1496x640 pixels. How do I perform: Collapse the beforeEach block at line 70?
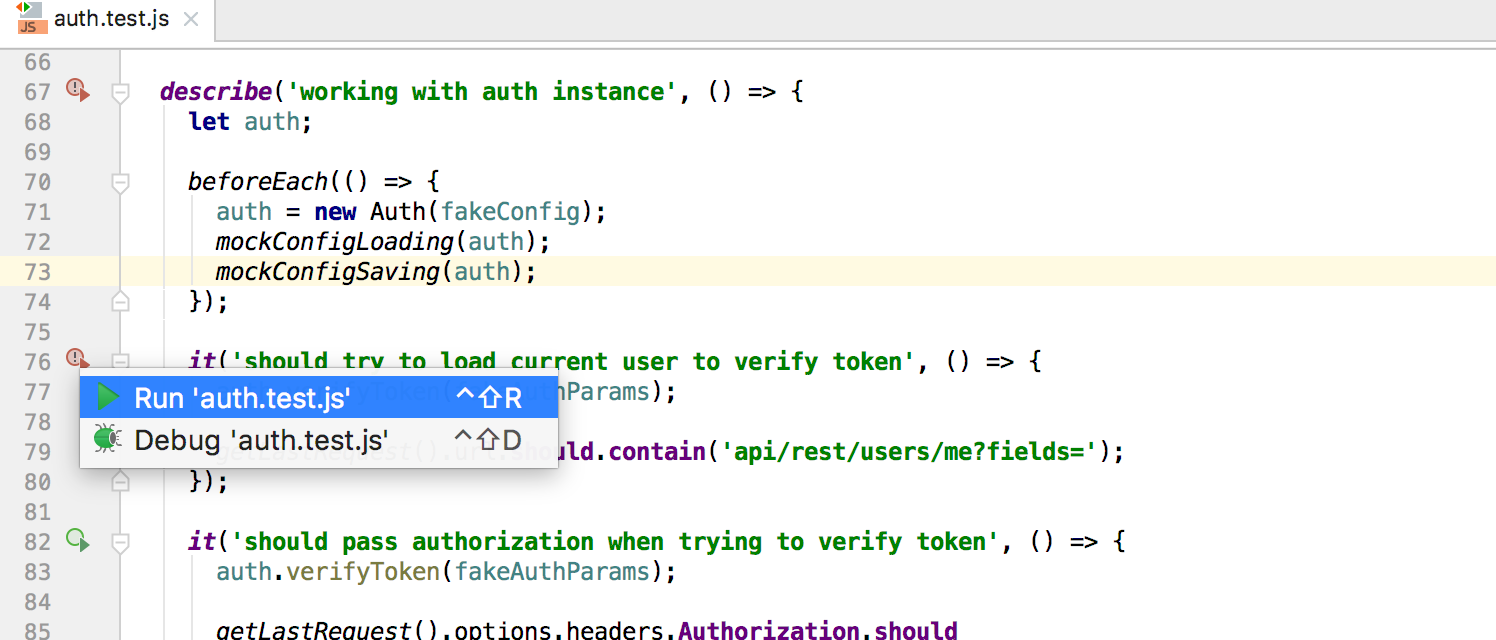[x=121, y=183]
